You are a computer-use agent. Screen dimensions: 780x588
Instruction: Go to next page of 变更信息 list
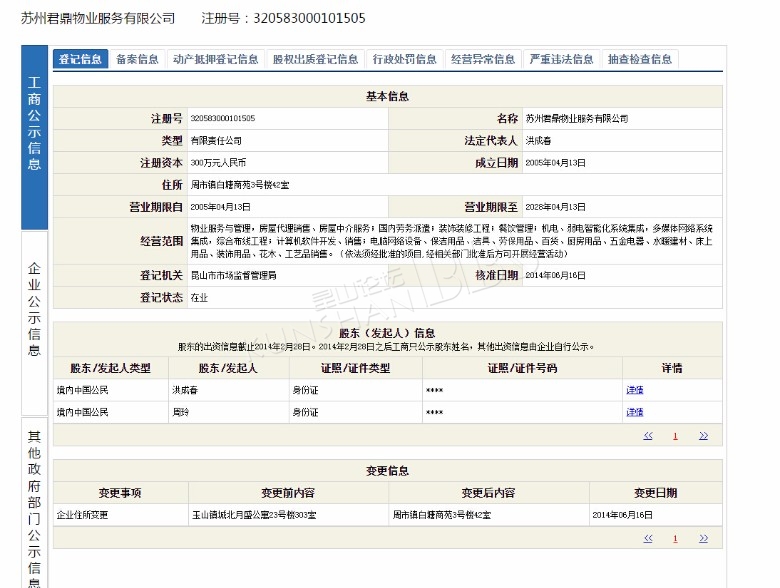(703, 538)
